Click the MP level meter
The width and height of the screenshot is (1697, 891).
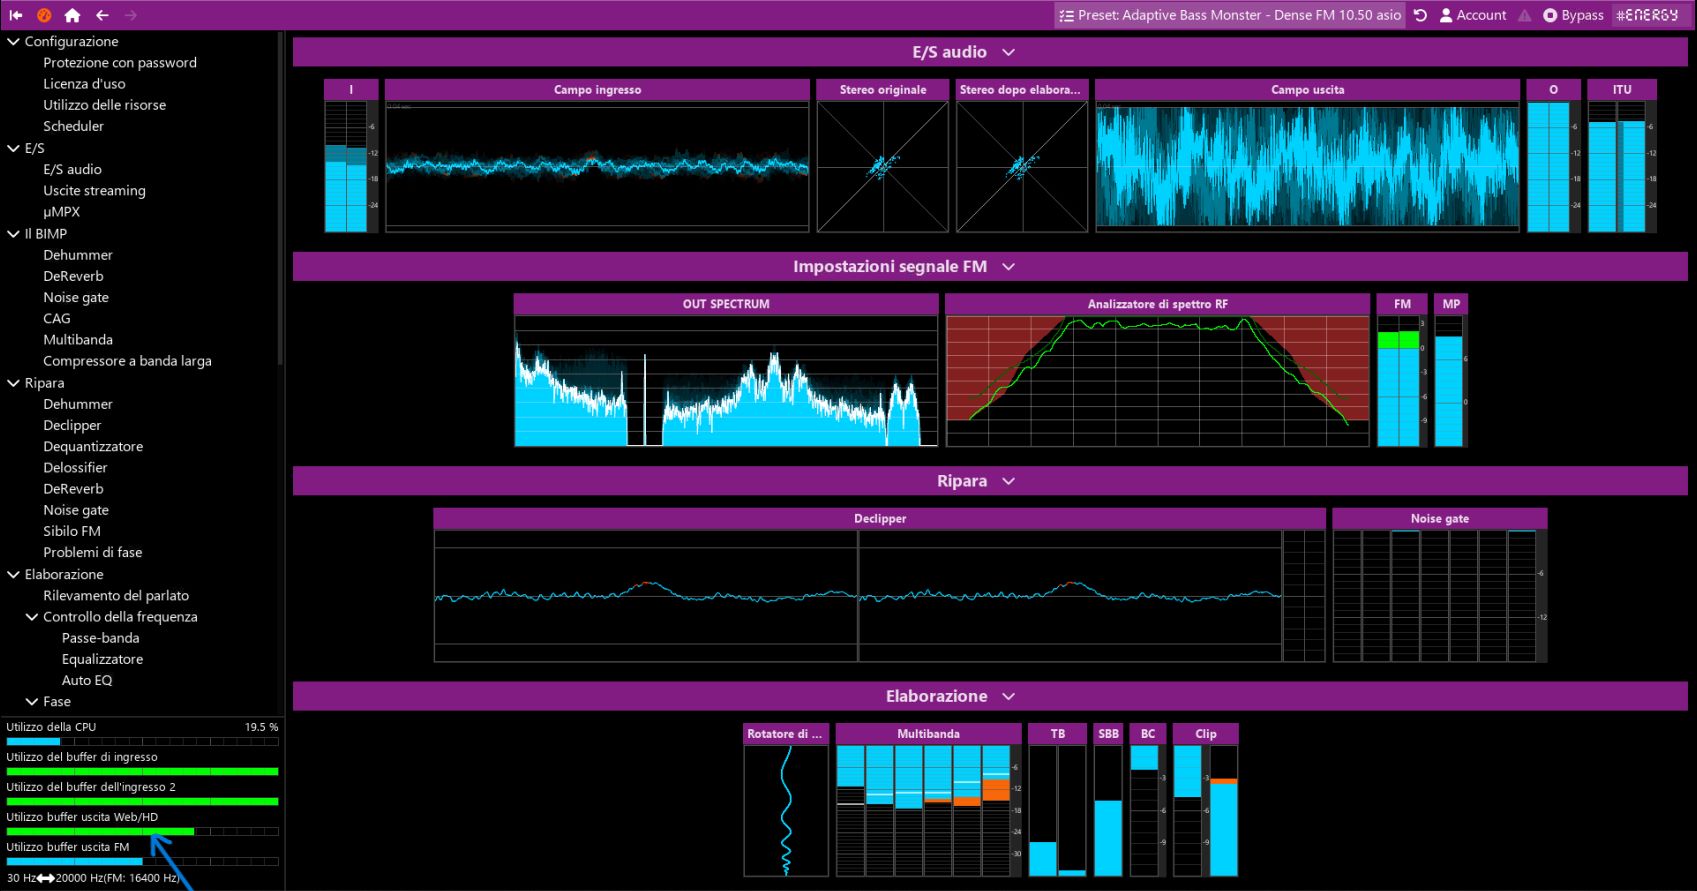click(1451, 380)
